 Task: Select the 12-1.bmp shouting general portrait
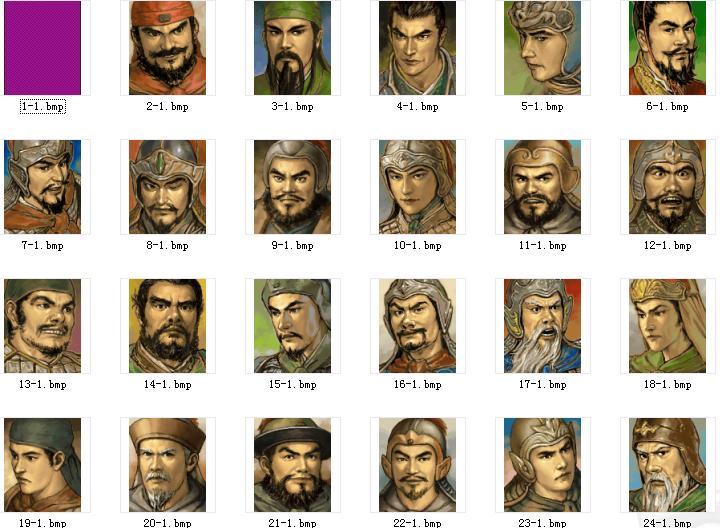[667, 187]
